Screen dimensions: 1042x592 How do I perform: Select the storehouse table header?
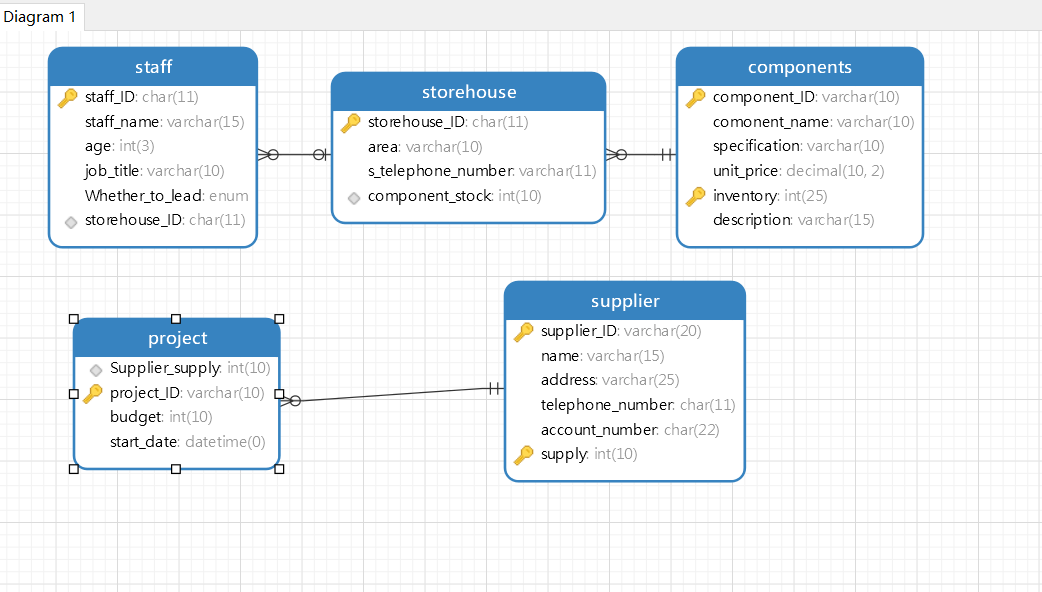point(469,92)
